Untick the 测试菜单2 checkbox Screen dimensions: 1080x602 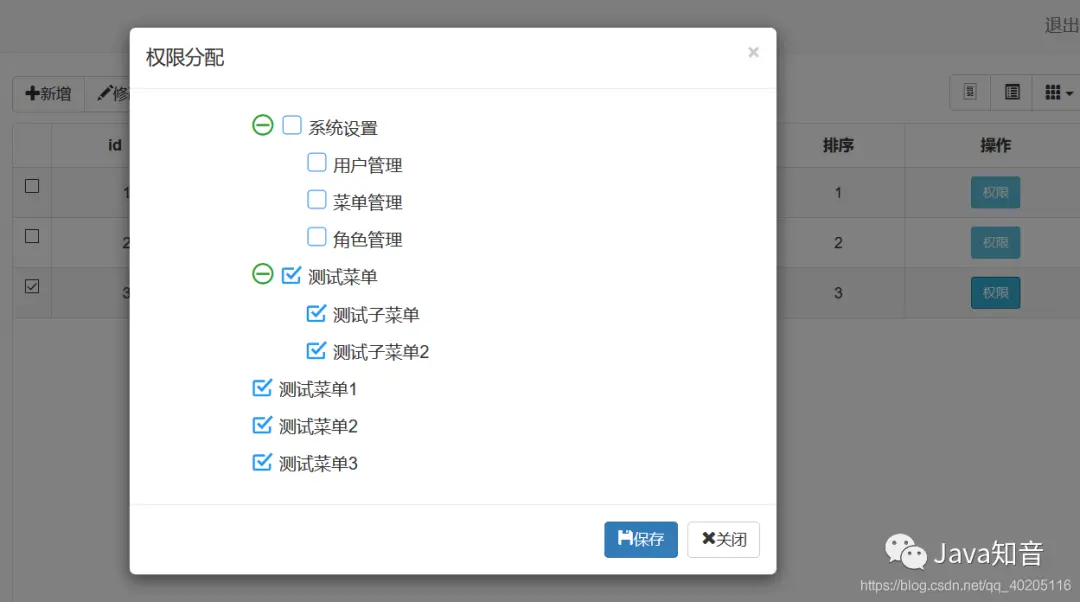262,425
